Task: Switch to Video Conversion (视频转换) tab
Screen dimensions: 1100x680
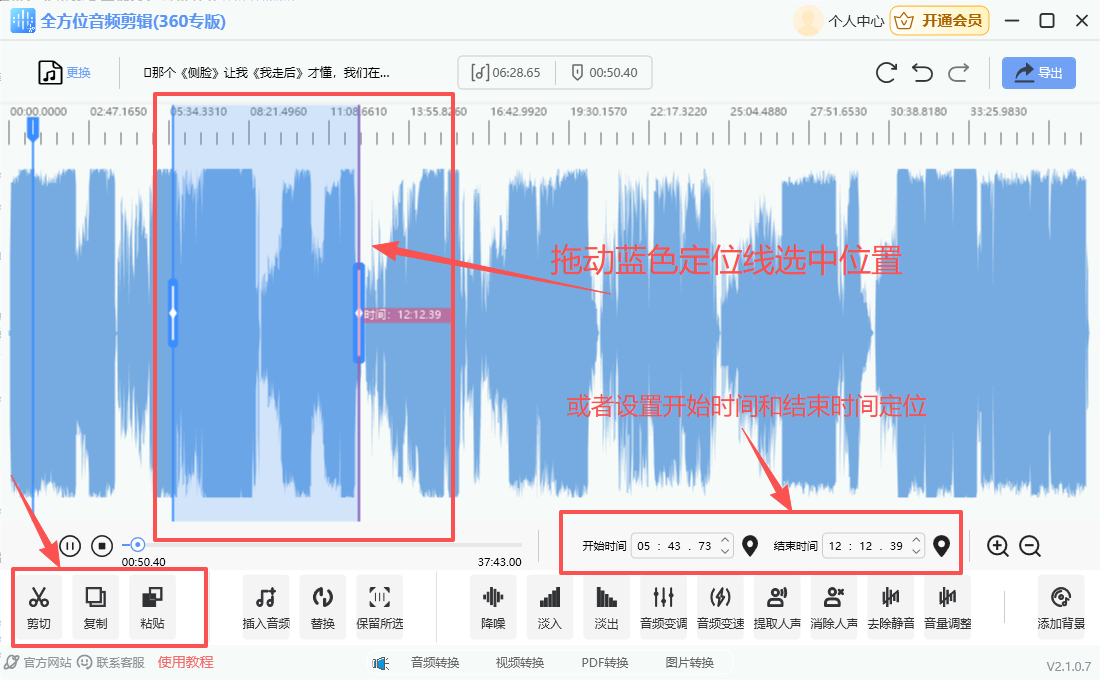Action: [520, 662]
